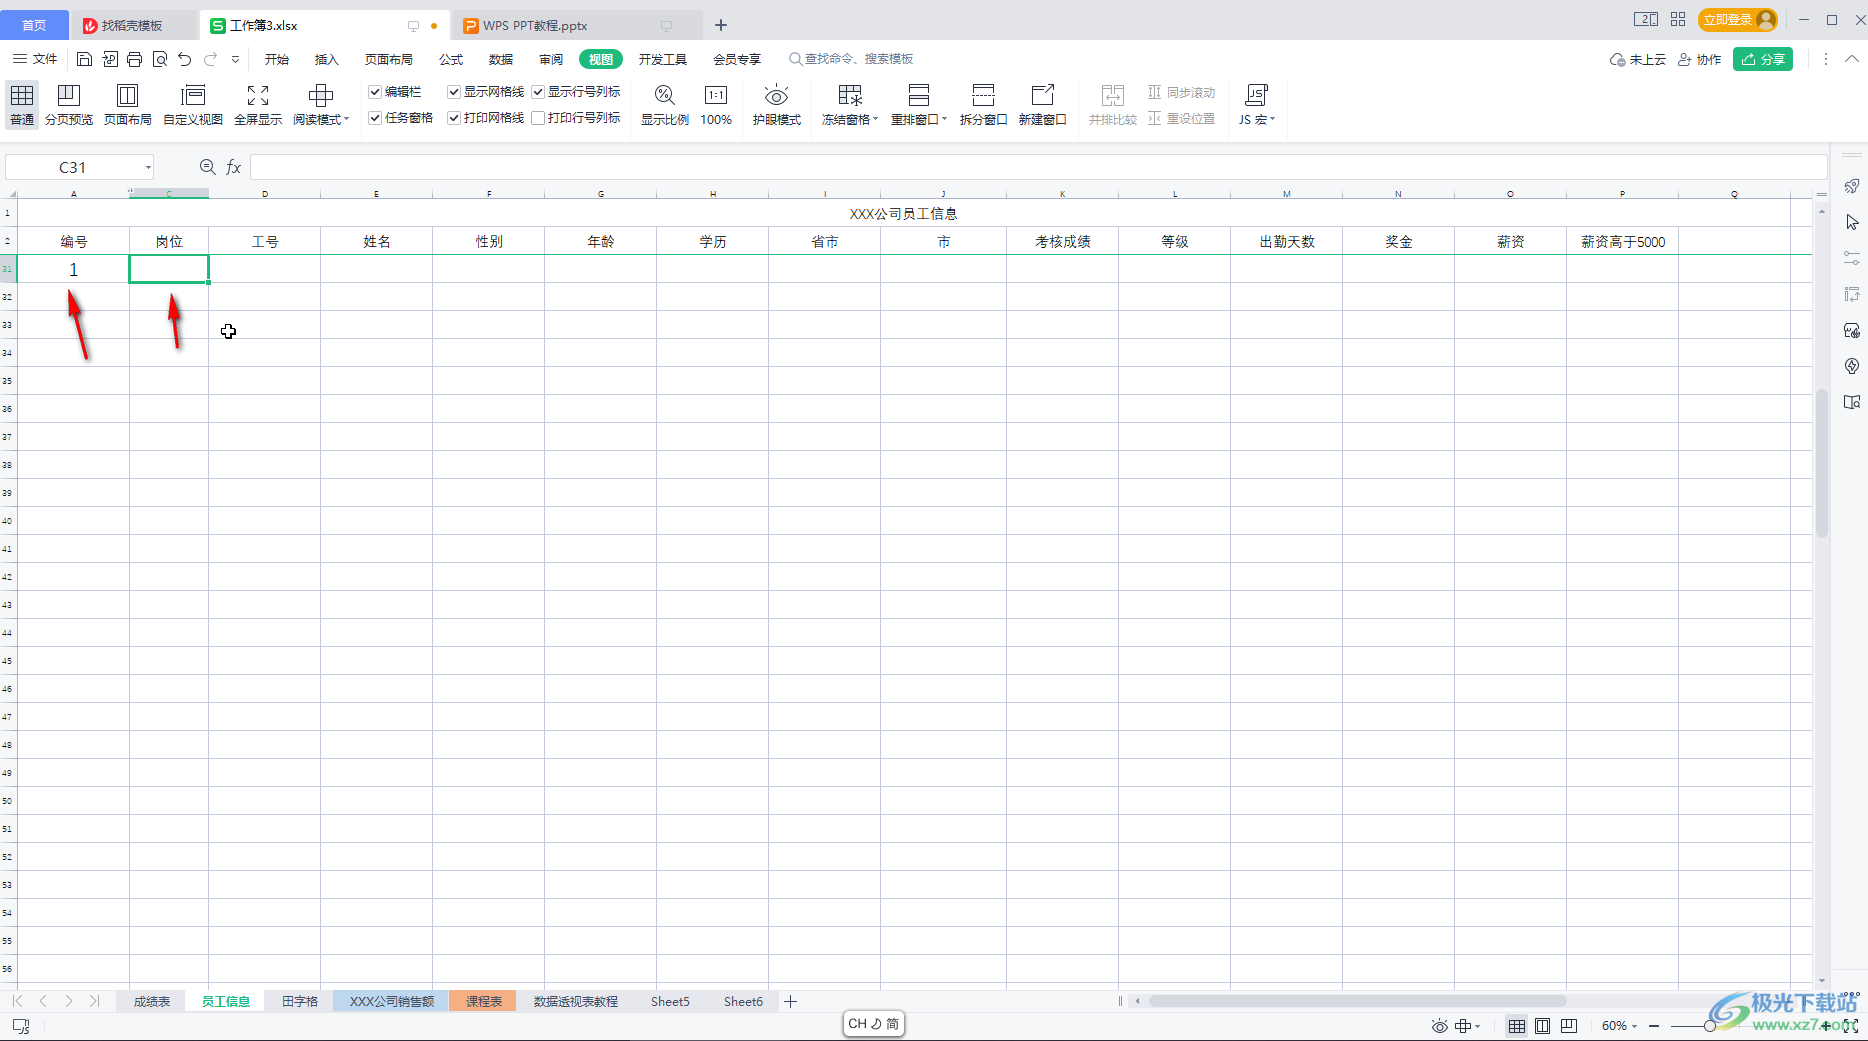Expand the Arrange Windows dropdown arrow
The height and width of the screenshot is (1041, 1868).
click(x=944, y=119)
